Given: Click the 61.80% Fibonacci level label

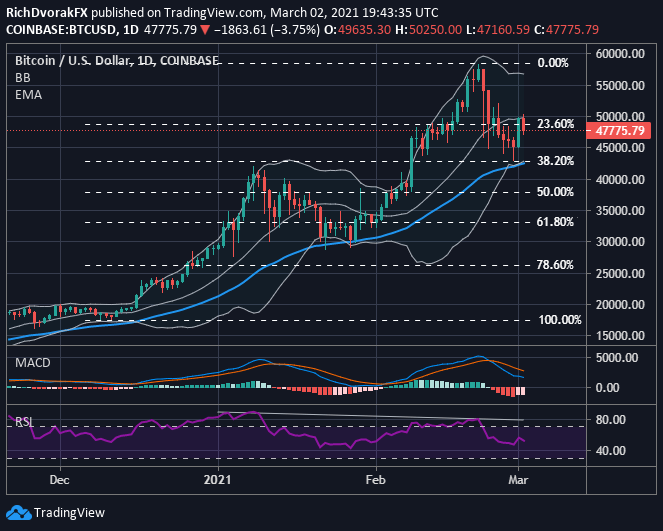Looking at the screenshot, I should [556, 222].
